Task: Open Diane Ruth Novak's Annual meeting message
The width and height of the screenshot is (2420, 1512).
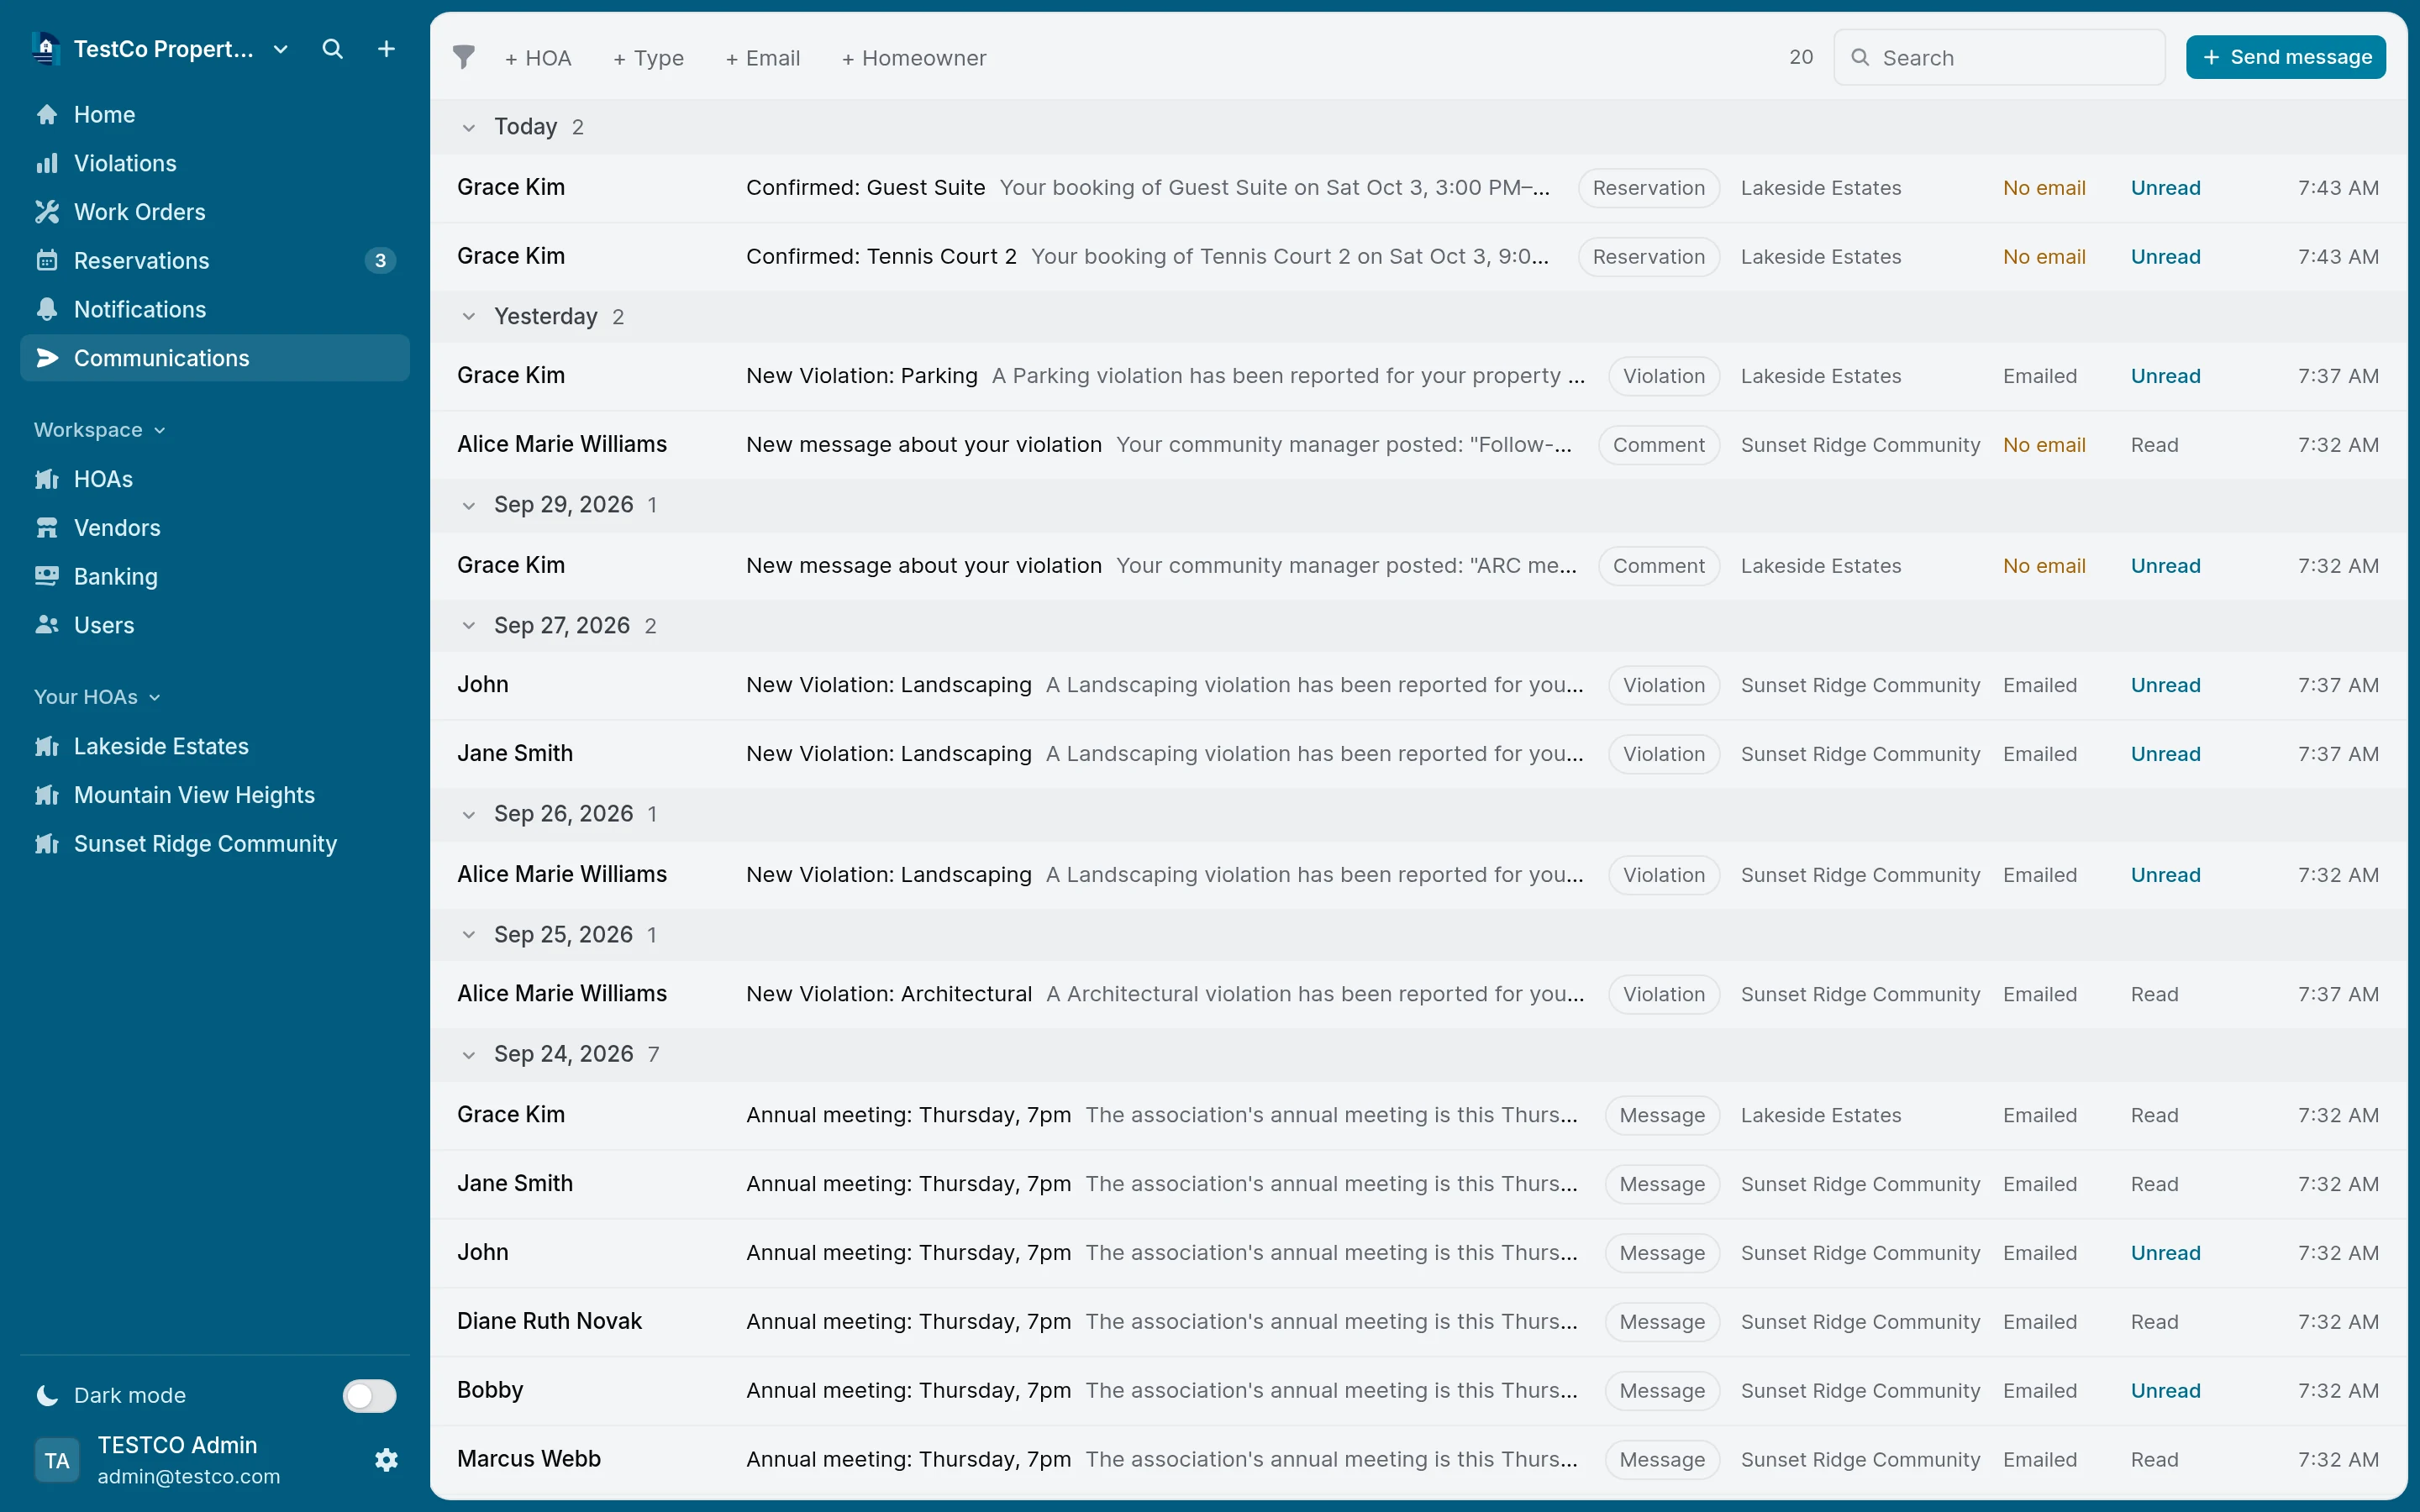Action: [x=1418, y=1322]
